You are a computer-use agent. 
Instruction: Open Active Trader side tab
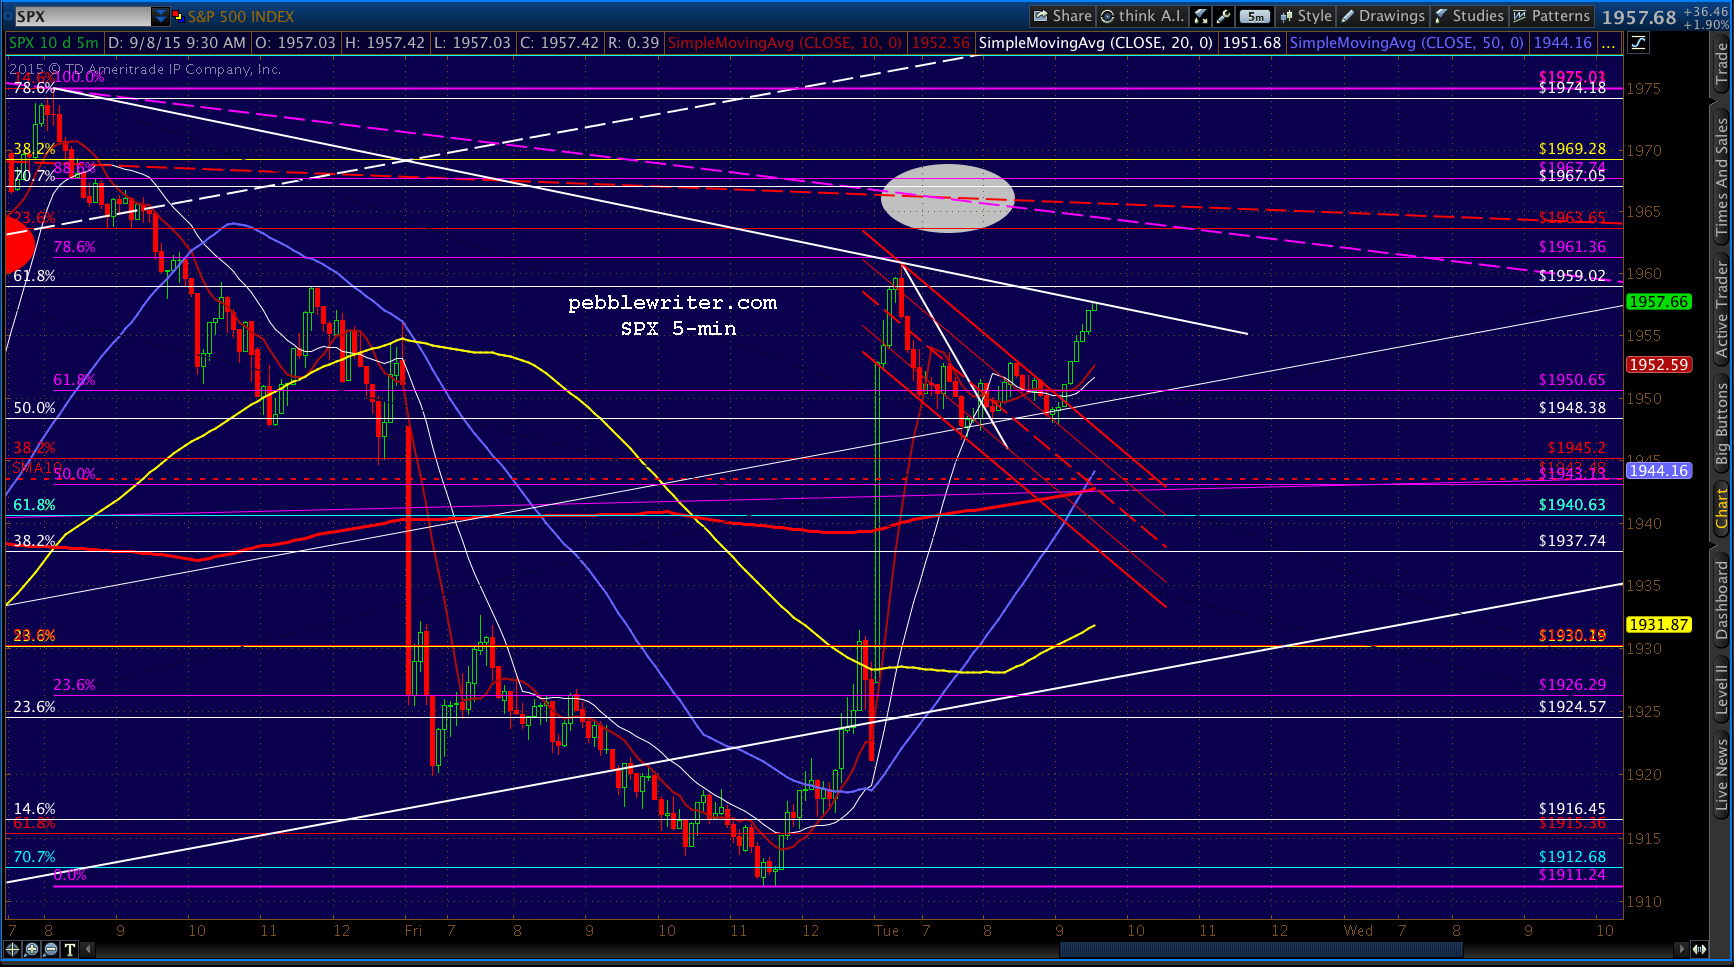(1722, 310)
